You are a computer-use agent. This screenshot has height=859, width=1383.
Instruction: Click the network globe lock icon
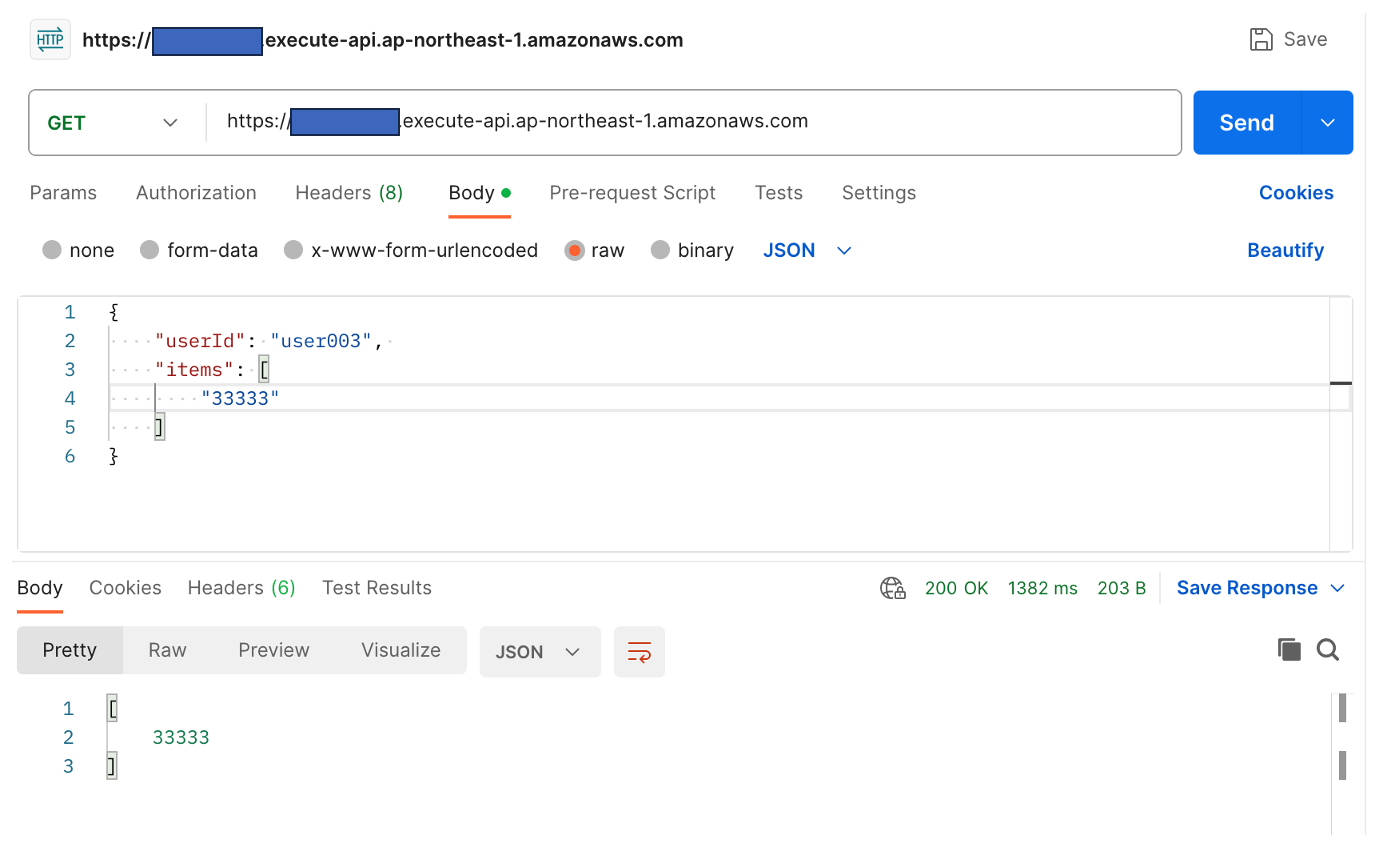click(892, 588)
